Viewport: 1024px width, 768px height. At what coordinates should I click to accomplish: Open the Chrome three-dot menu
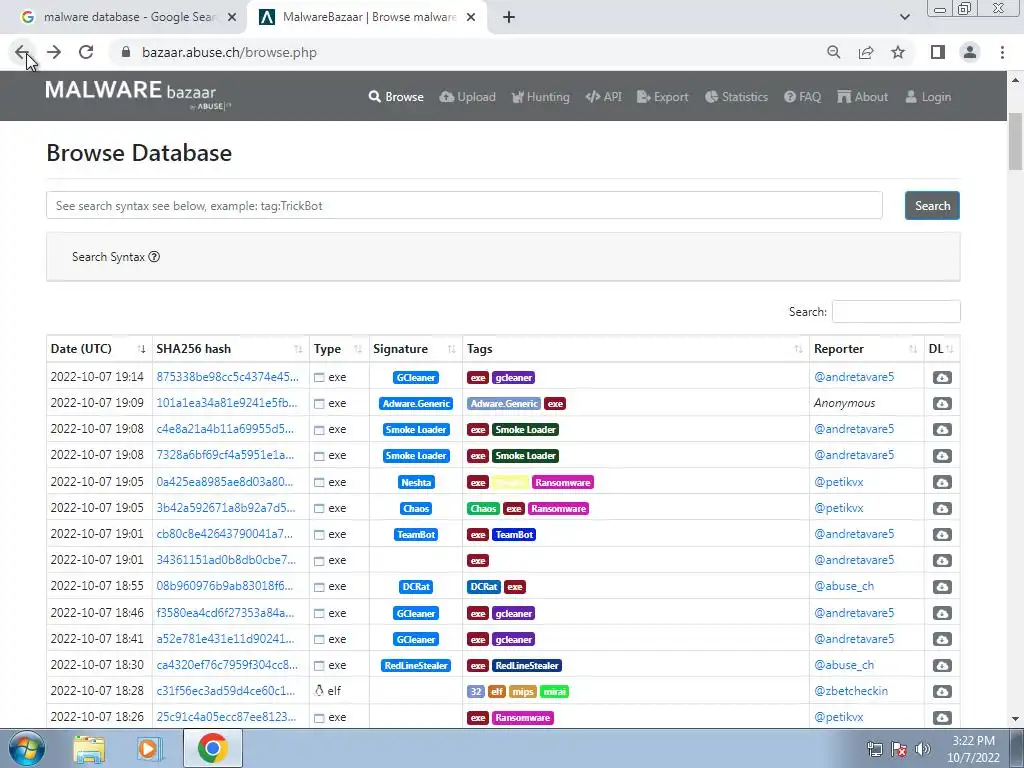point(1002,52)
